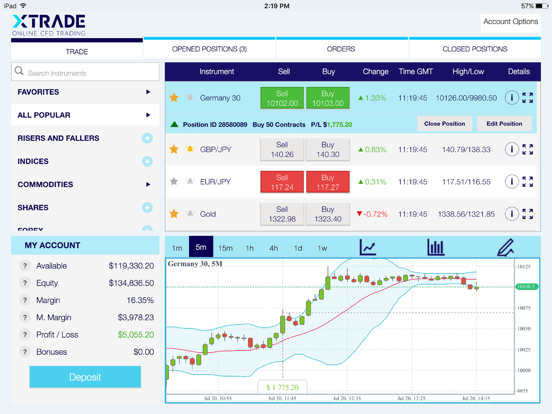Click the Close Position button
Screen dimensions: 552x414
point(445,124)
